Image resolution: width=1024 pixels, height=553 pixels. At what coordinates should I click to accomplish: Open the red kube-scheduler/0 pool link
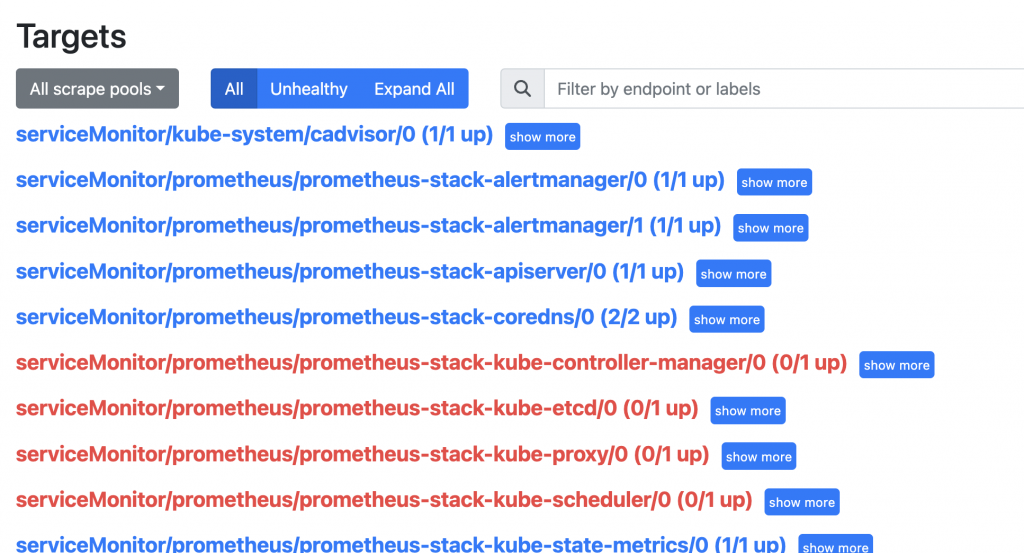point(384,500)
